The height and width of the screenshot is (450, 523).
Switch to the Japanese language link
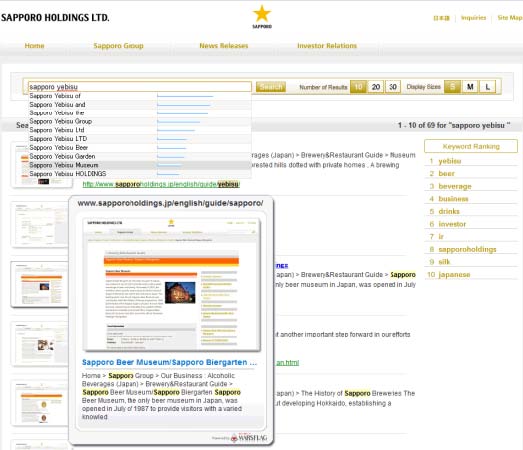tap(441, 18)
